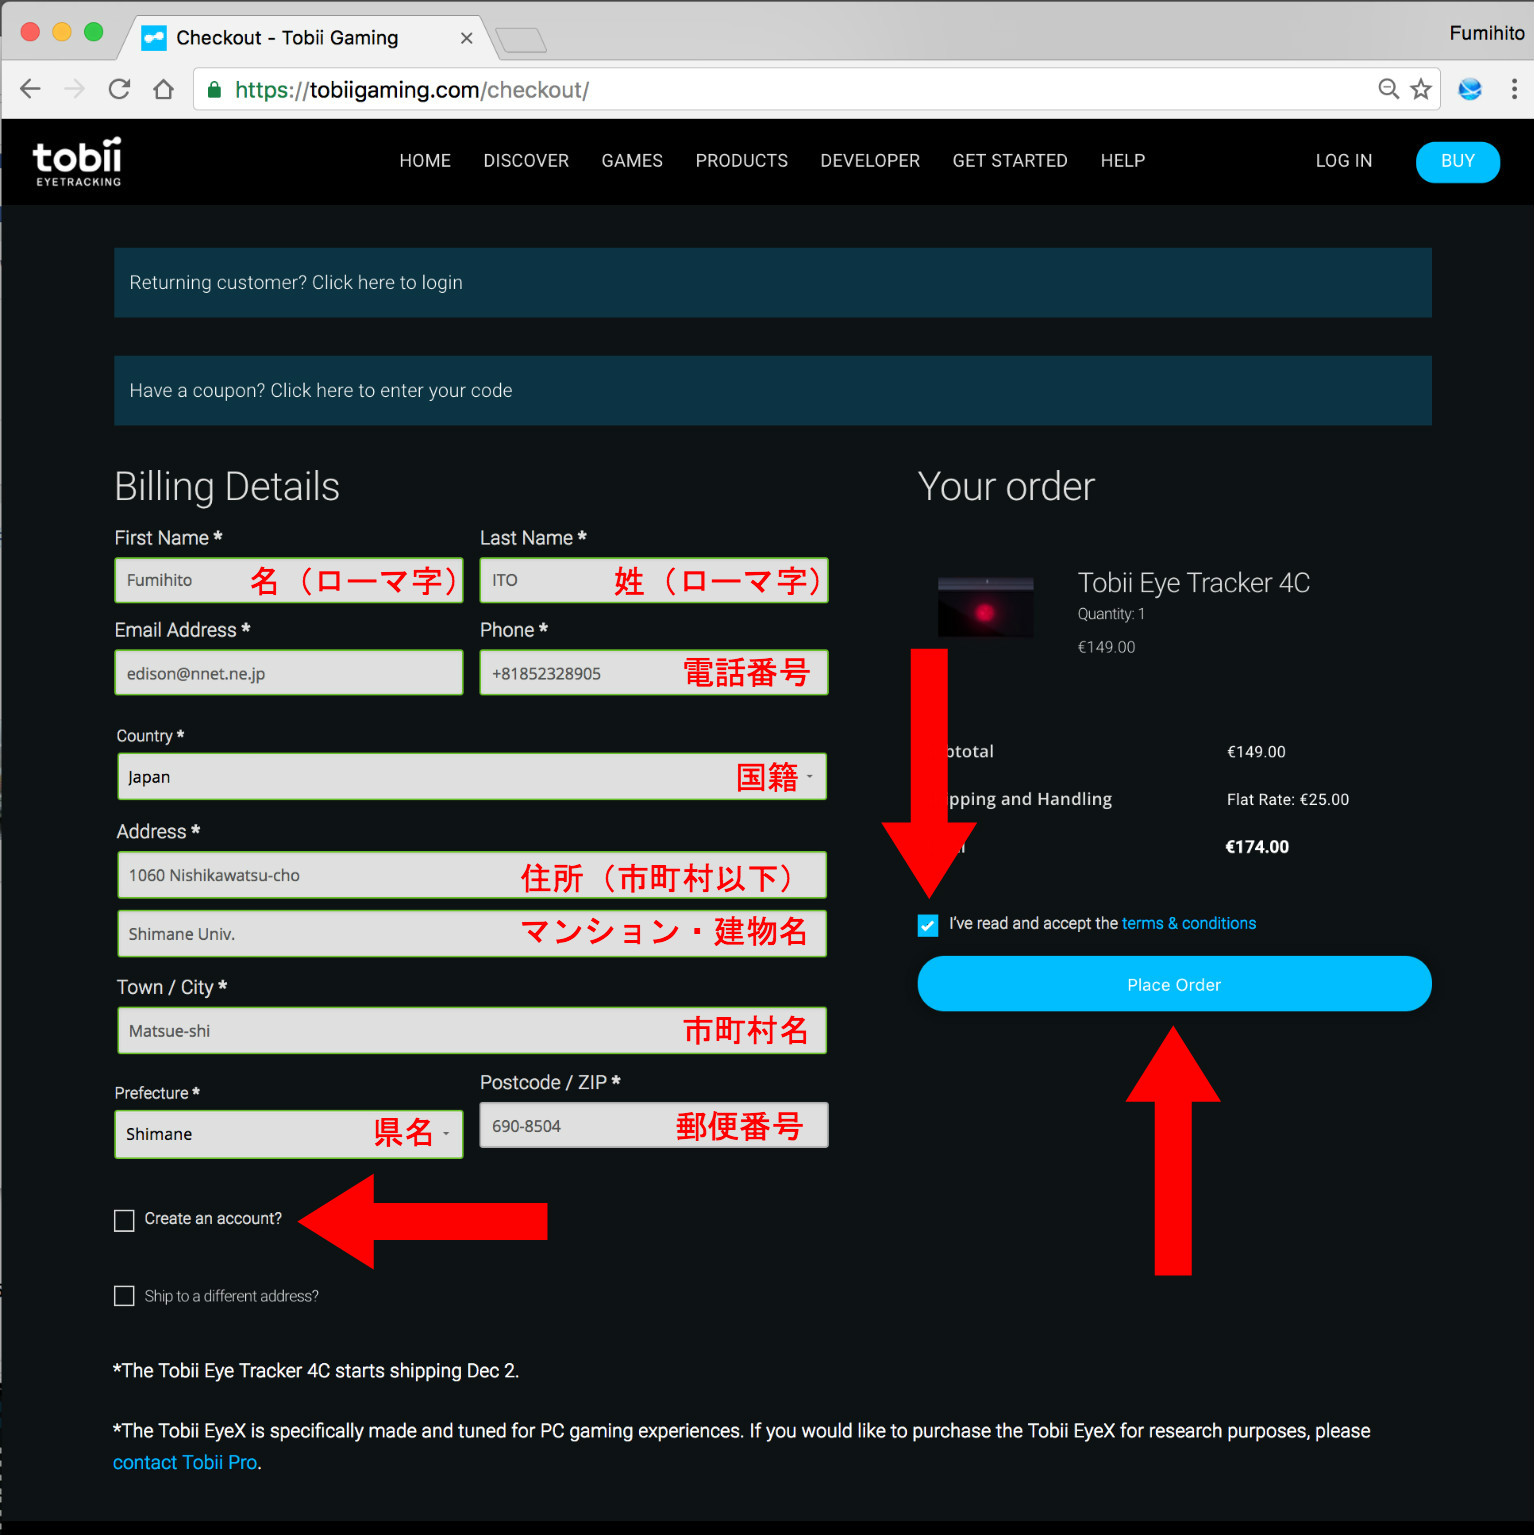Click 'Click here to enter your code'
This screenshot has height=1535, width=1534.
pos(391,391)
